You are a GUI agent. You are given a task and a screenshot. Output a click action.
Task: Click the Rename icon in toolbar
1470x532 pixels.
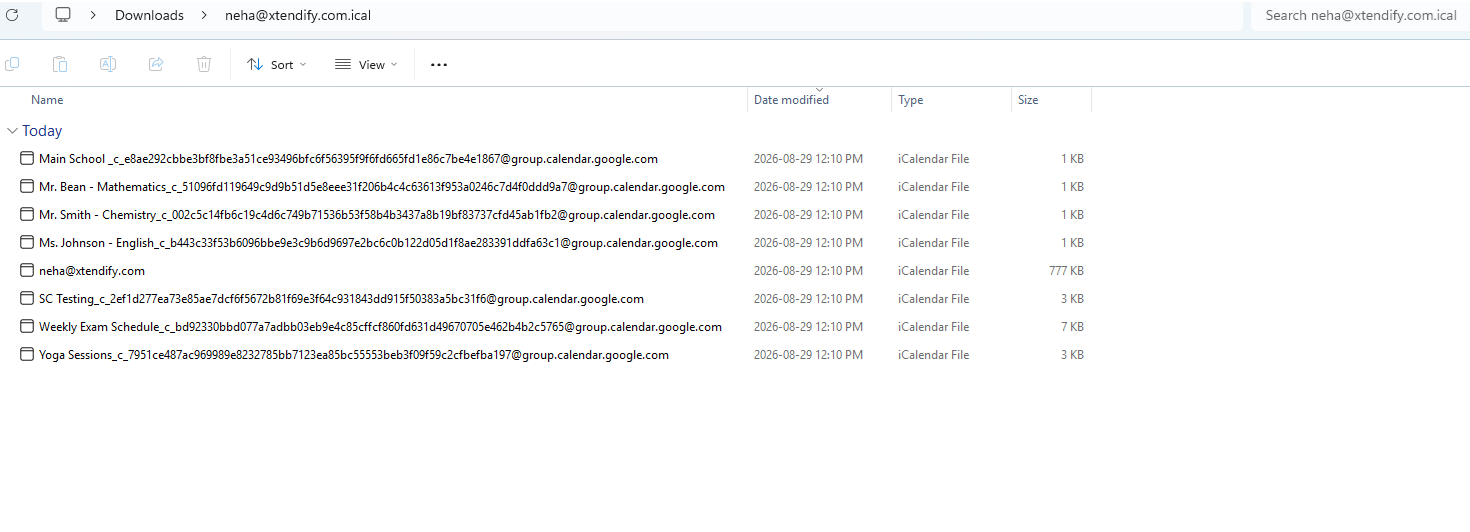(108, 64)
